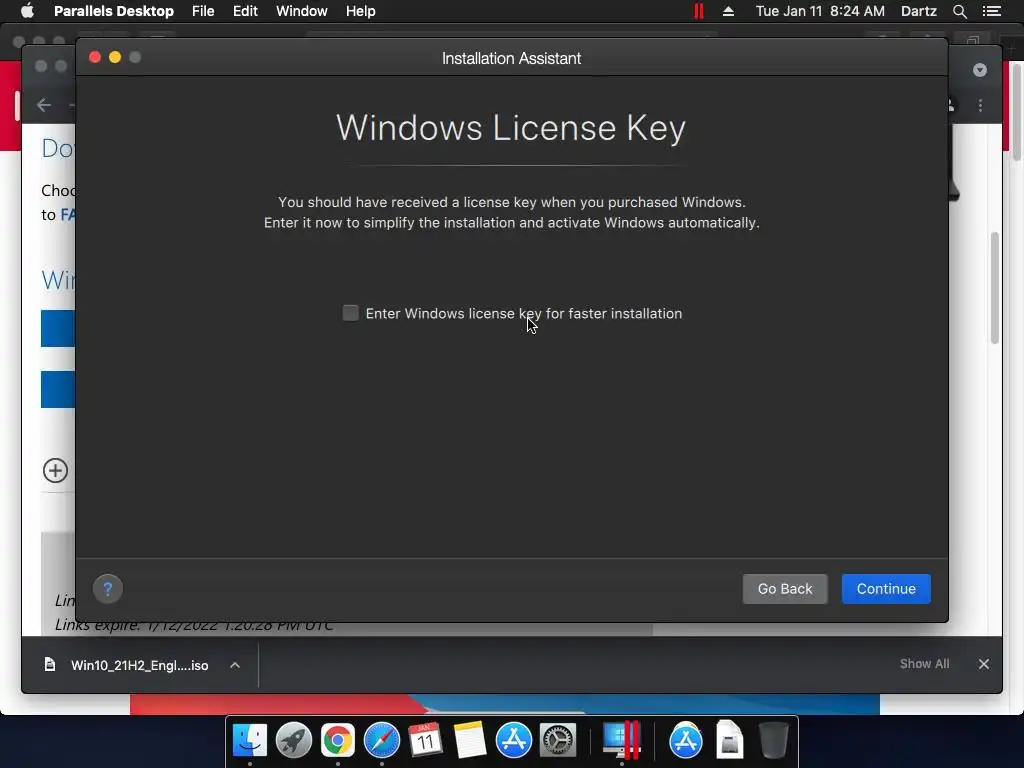Enable the Windows license key checkbox
The image size is (1024, 768).
pyautogui.click(x=351, y=313)
